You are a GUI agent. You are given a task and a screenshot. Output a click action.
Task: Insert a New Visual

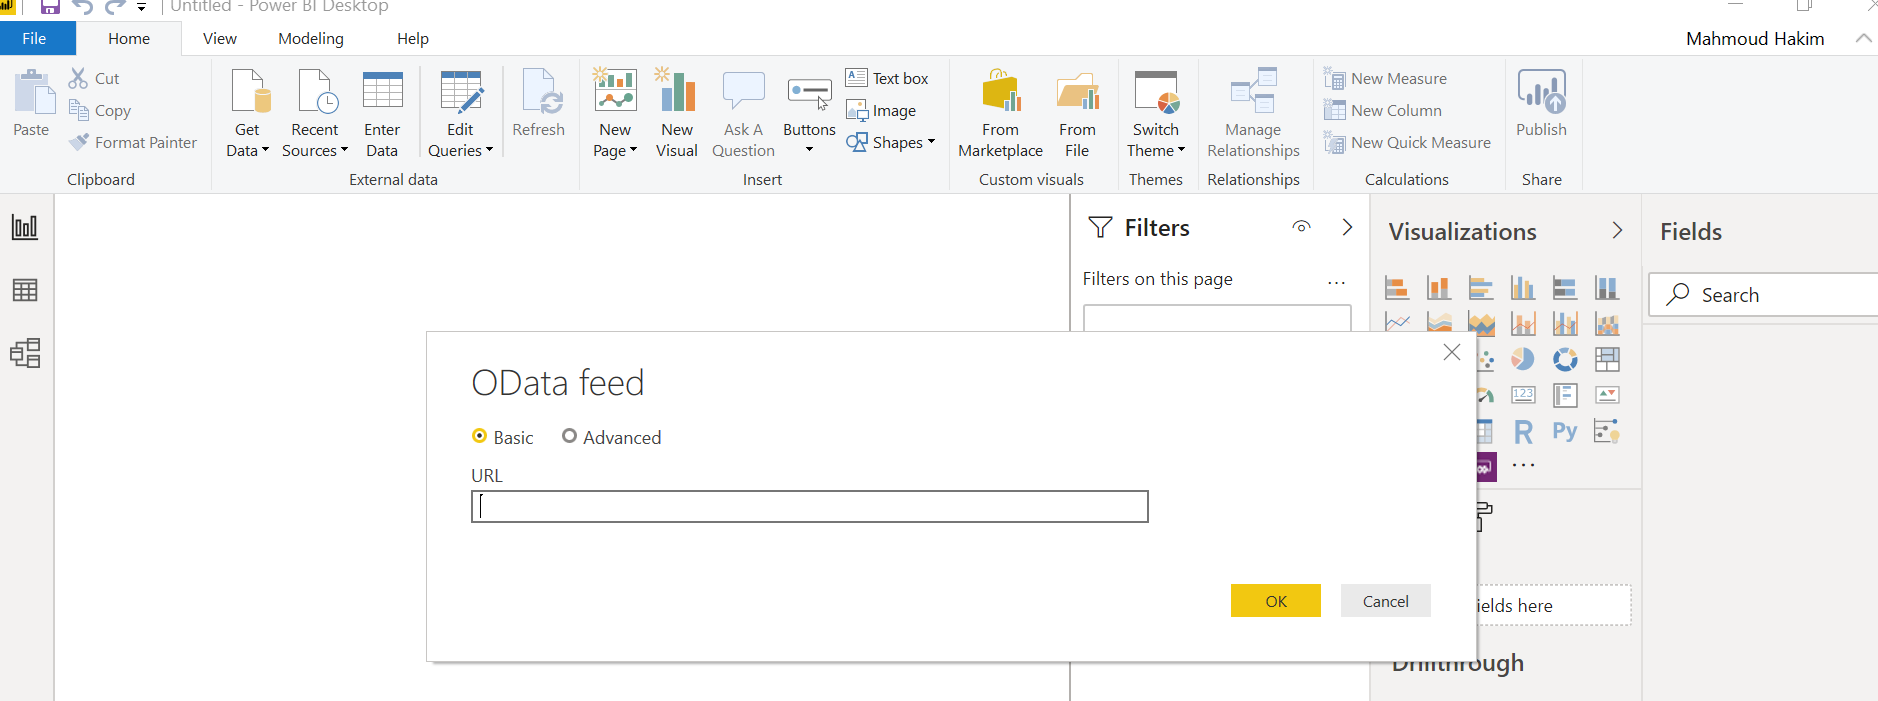pos(677,114)
